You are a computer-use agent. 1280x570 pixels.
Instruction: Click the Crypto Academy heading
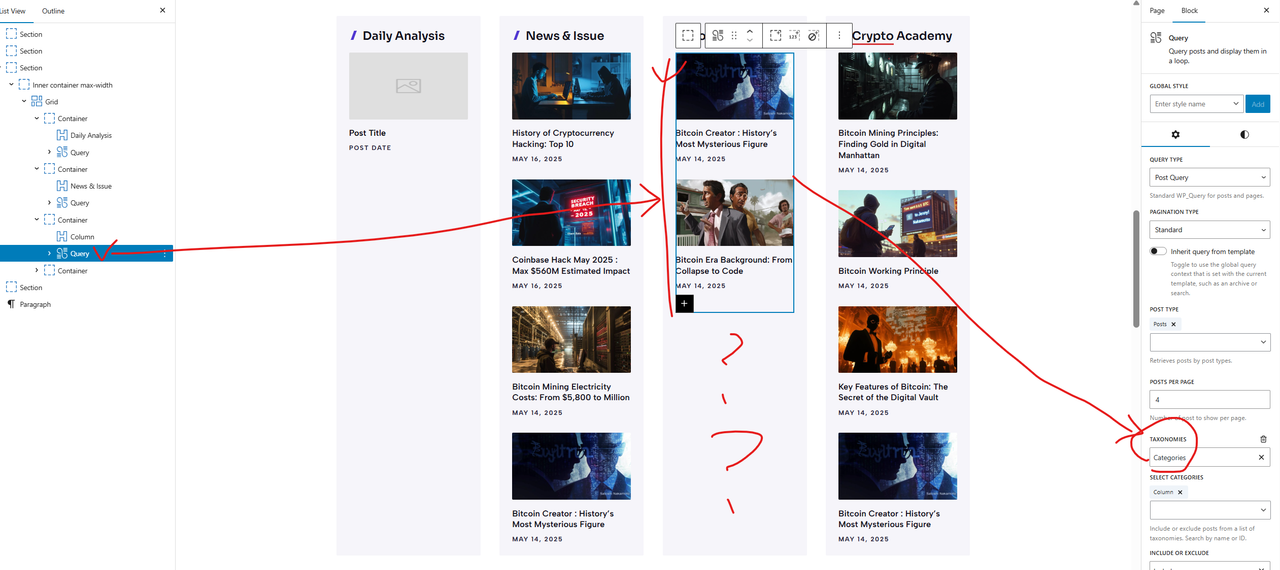pos(902,36)
